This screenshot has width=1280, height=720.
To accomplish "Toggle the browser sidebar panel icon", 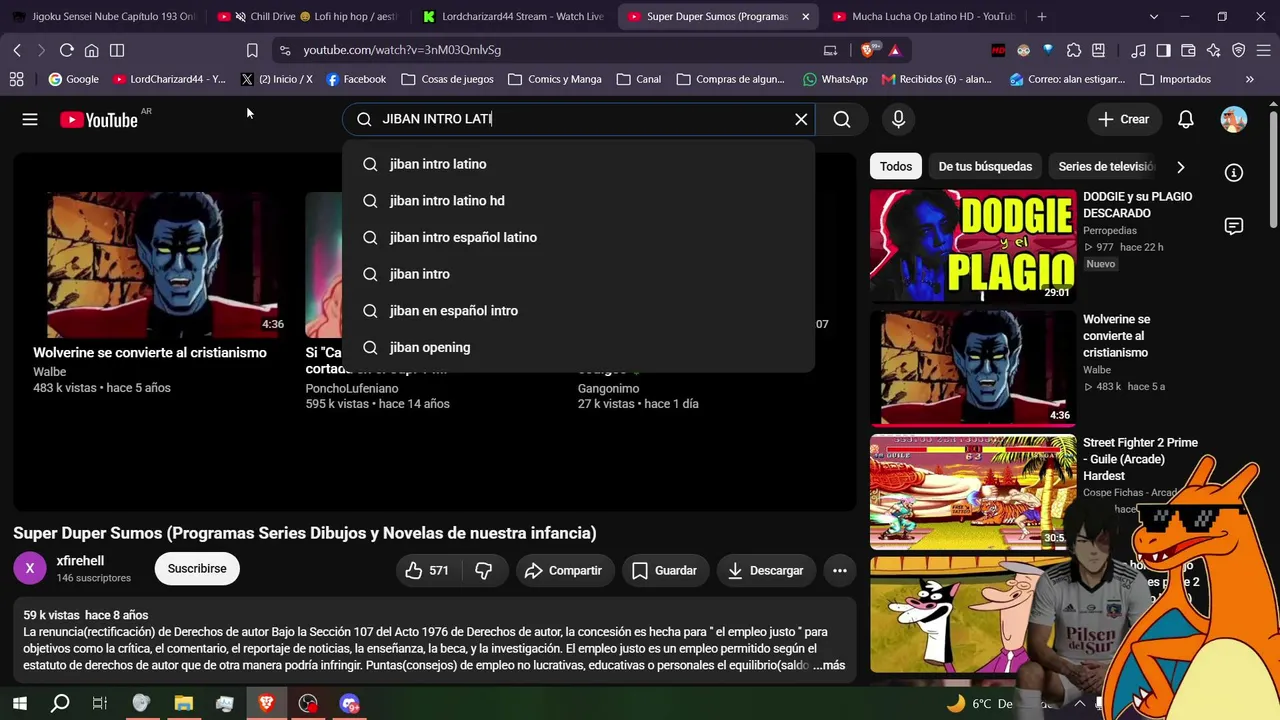I will pyautogui.click(x=117, y=50).
